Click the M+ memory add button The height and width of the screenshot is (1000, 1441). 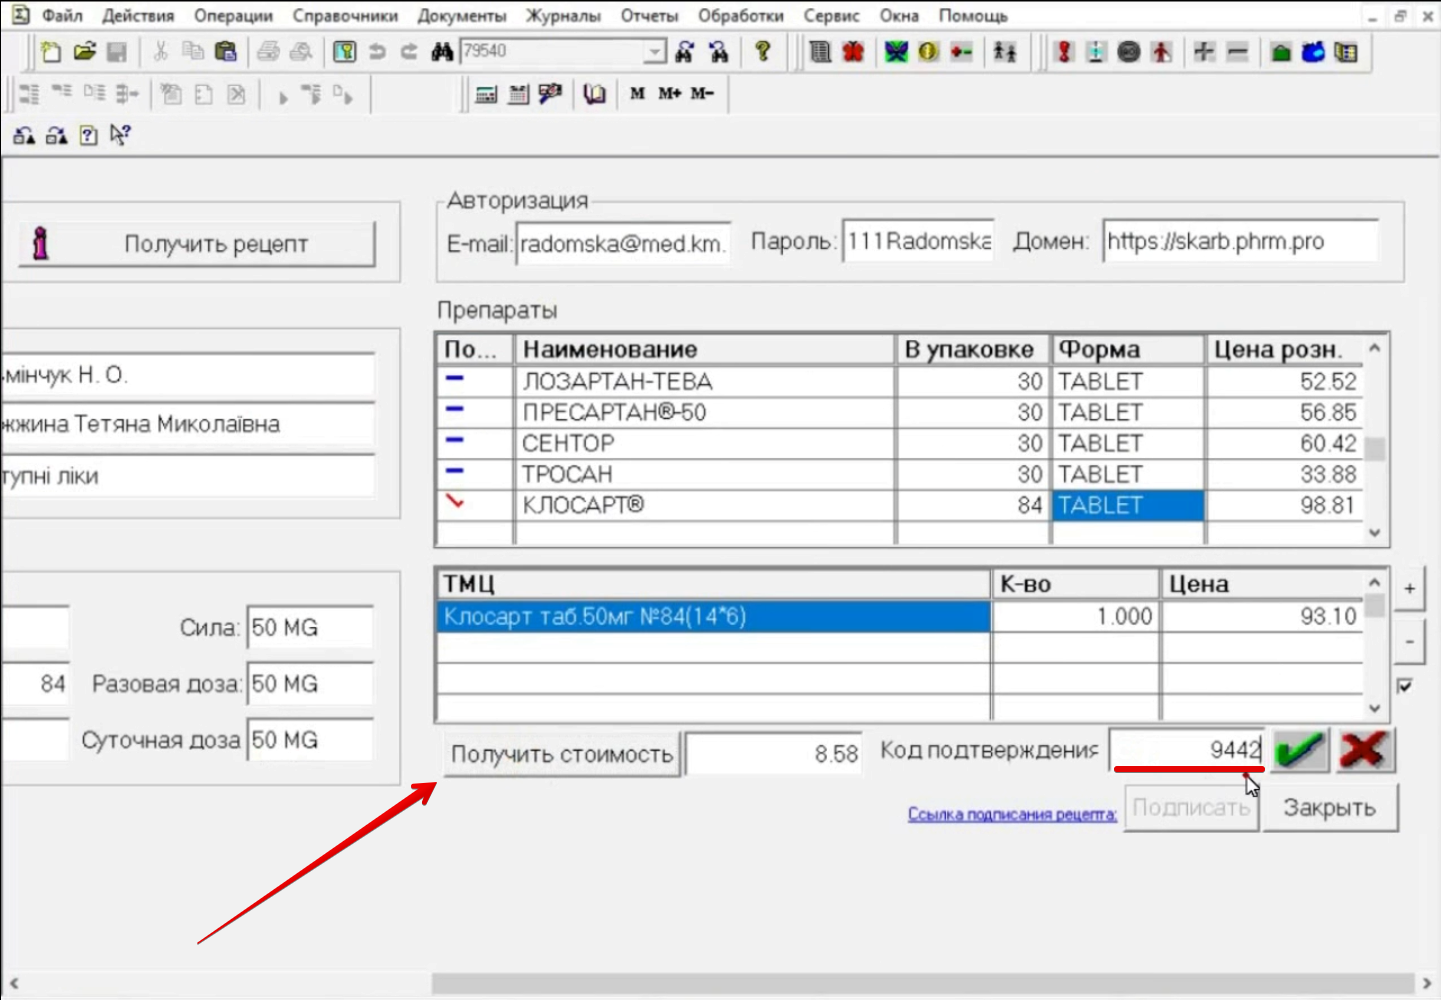coord(670,94)
